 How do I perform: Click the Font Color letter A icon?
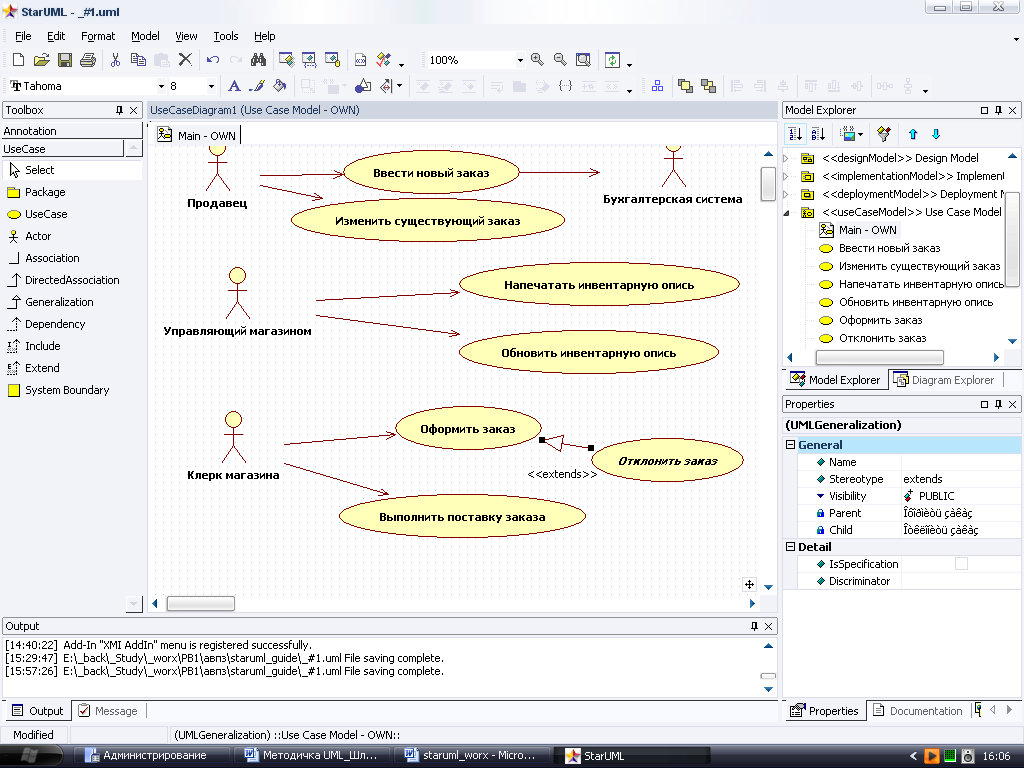[234, 86]
